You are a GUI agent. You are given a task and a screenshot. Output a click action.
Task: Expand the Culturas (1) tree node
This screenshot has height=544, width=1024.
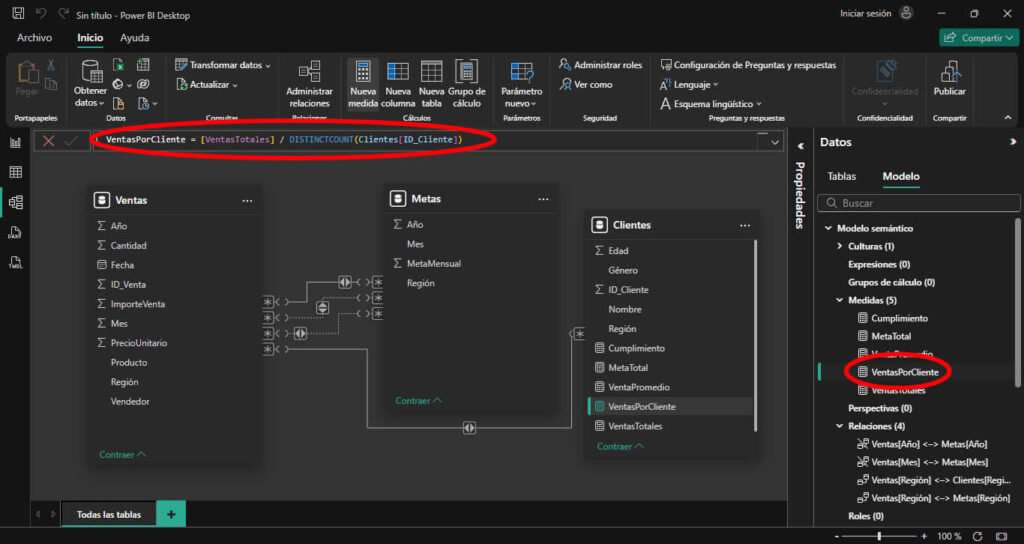point(839,246)
